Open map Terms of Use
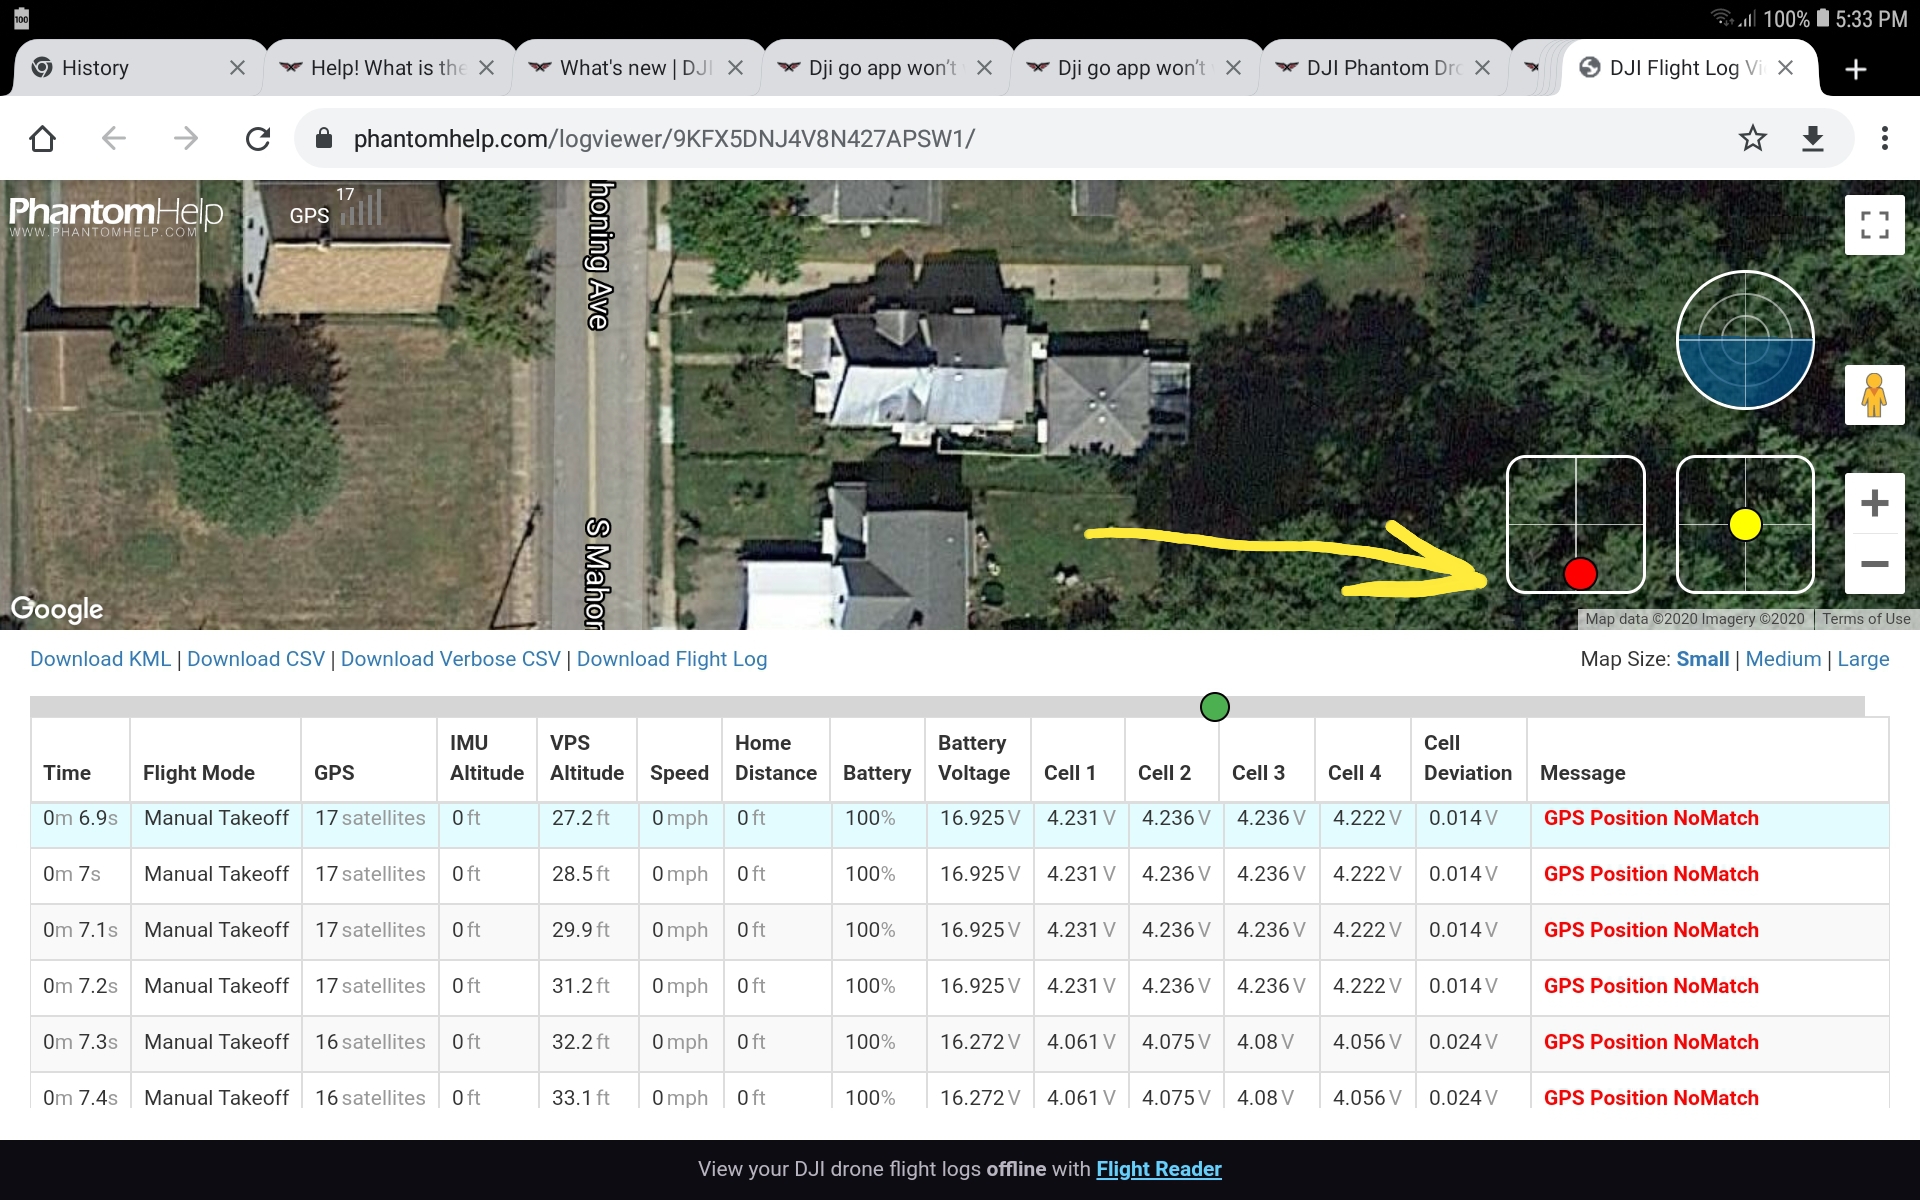 click(1866, 619)
